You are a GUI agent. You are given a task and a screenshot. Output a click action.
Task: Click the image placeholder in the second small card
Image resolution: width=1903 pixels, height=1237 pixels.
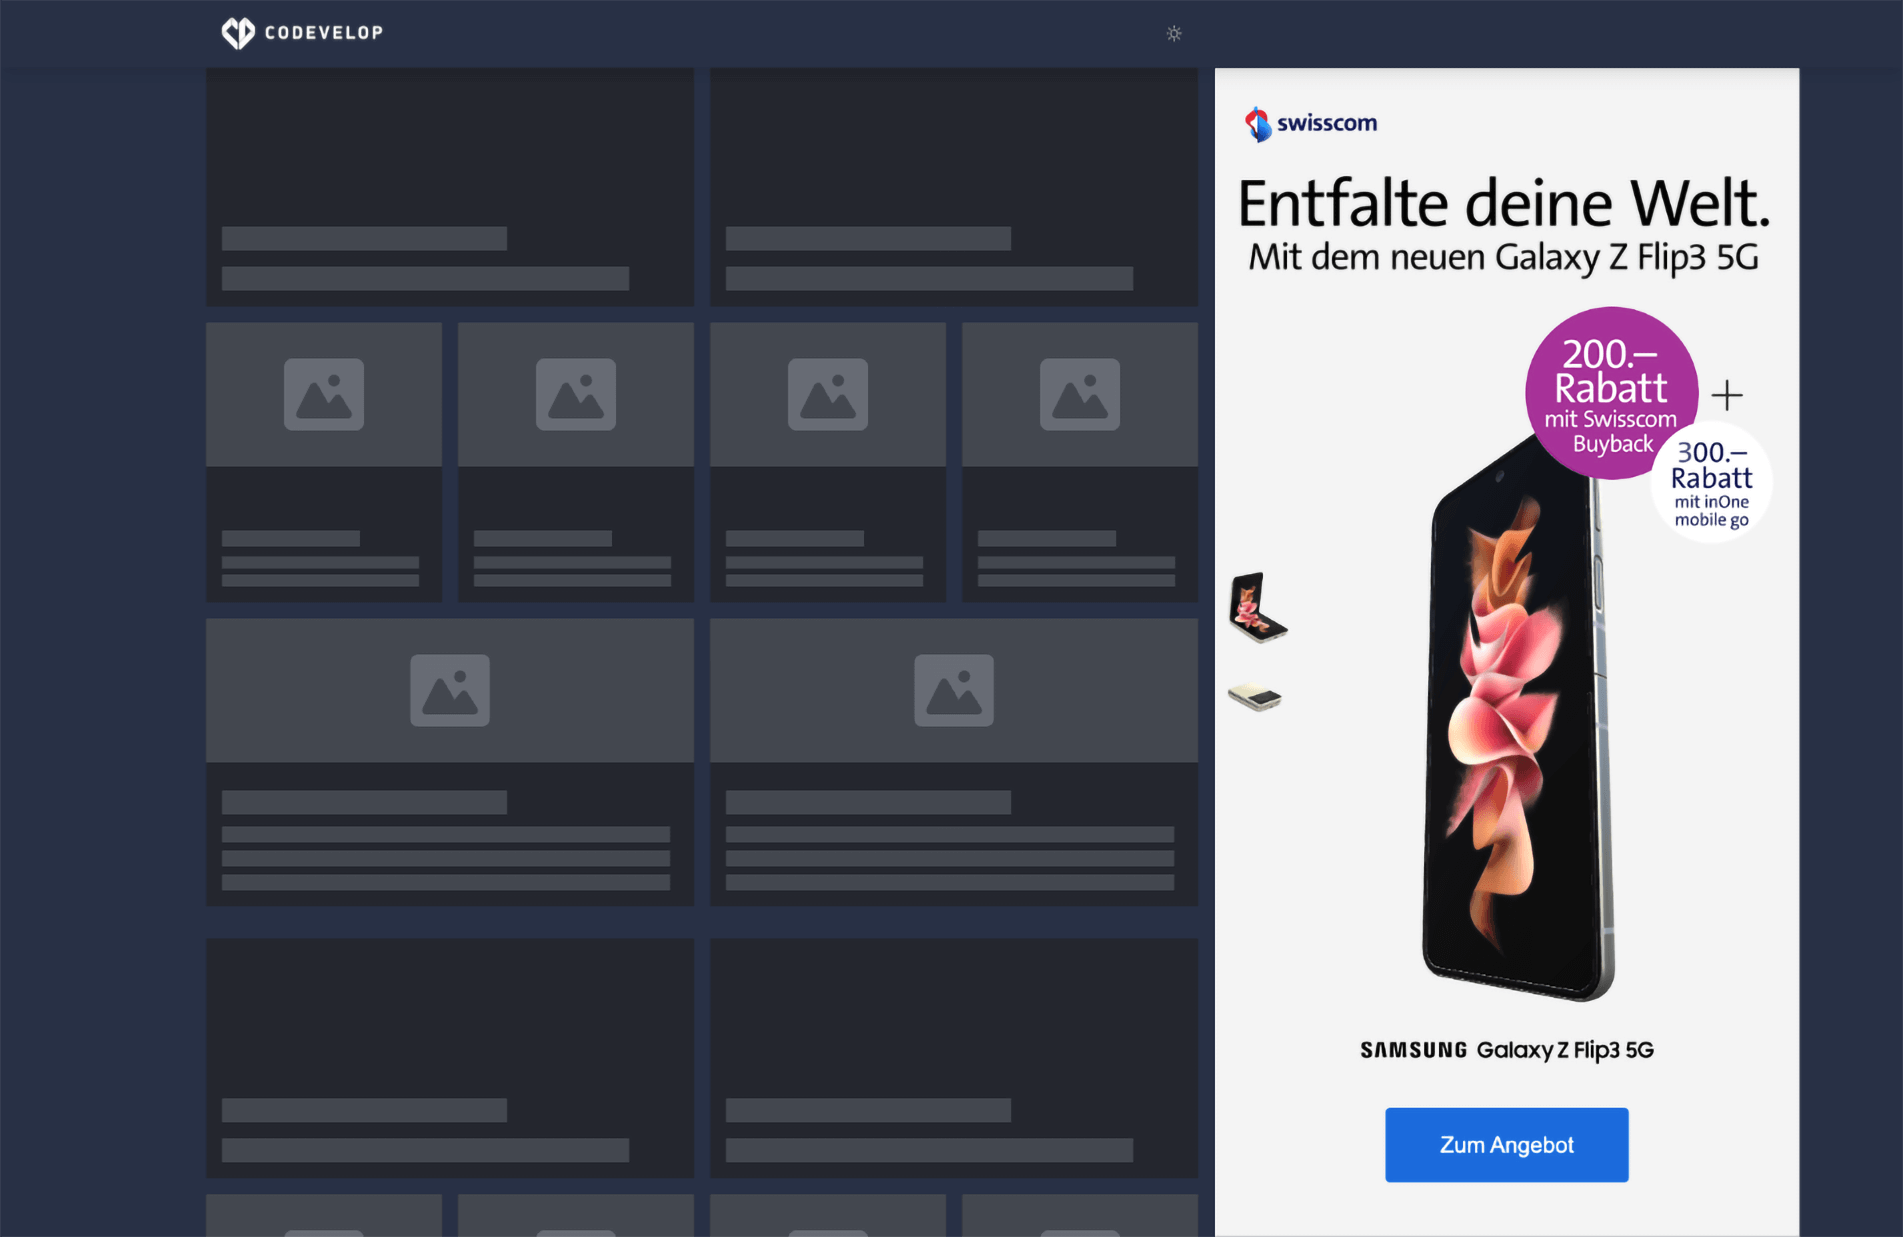pos(576,394)
